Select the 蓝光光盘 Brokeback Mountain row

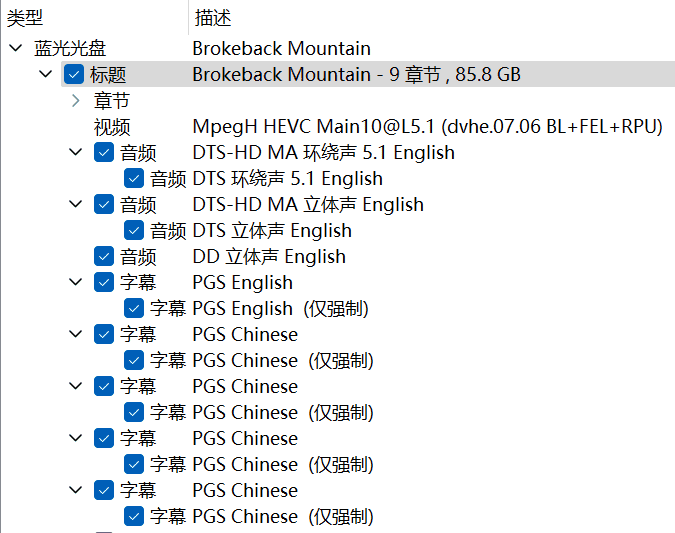coord(281,48)
